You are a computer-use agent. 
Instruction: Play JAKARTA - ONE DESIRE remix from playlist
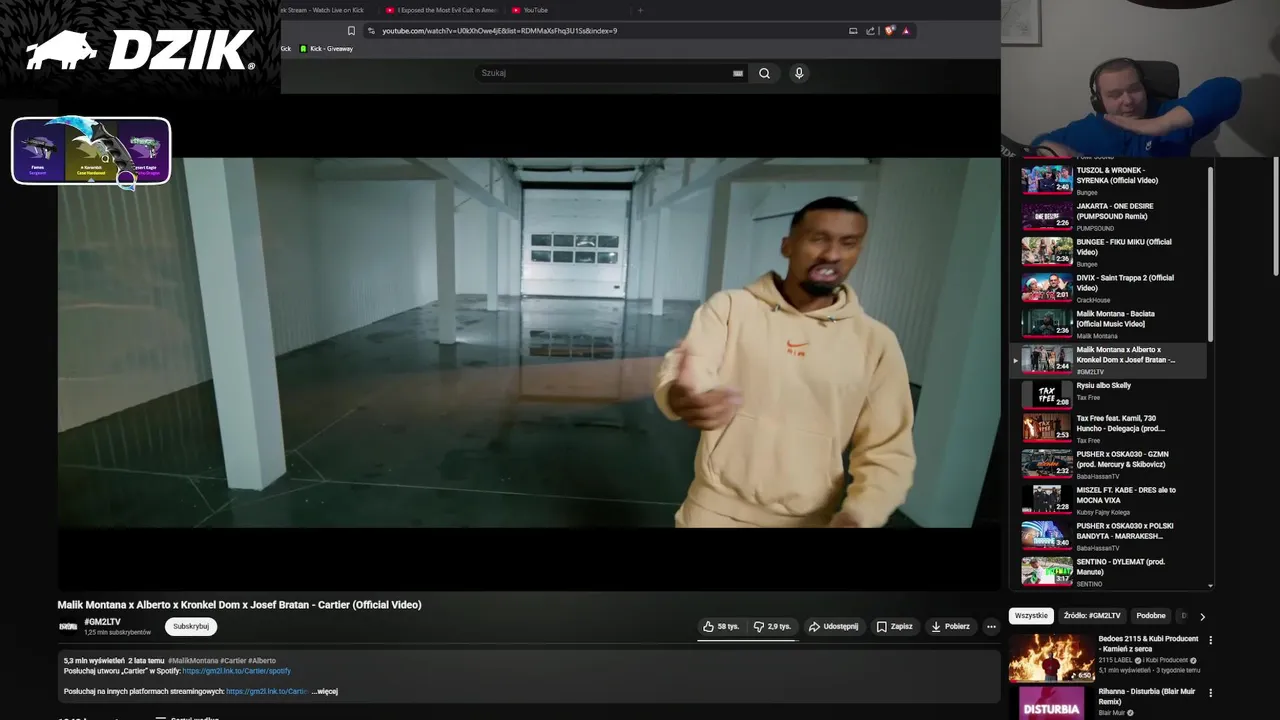click(x=1113, y=216)
